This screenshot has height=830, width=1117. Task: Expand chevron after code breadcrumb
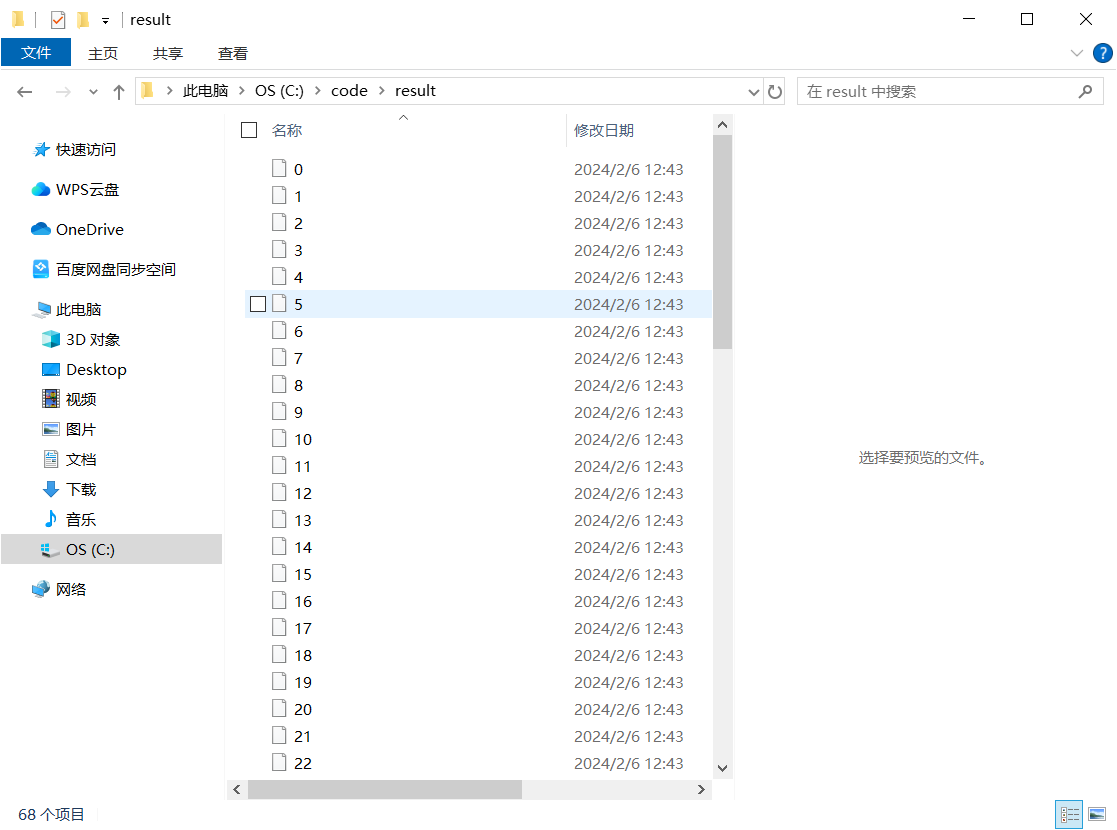coord(382,90)
